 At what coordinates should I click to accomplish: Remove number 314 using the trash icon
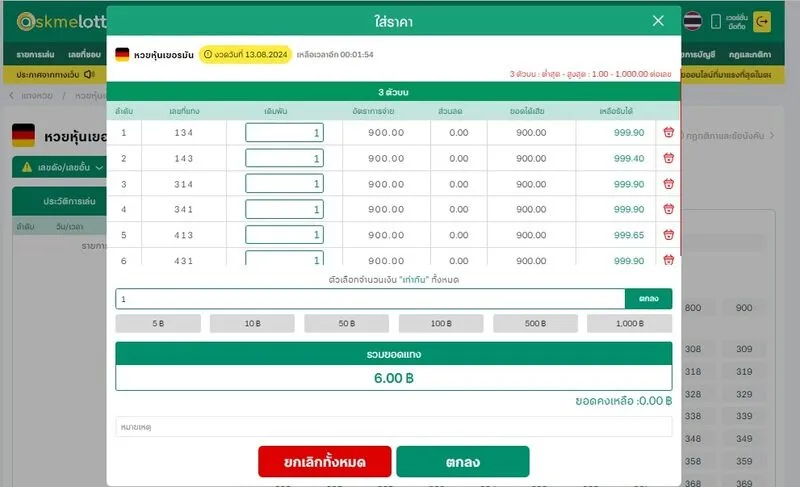point(668,184)
